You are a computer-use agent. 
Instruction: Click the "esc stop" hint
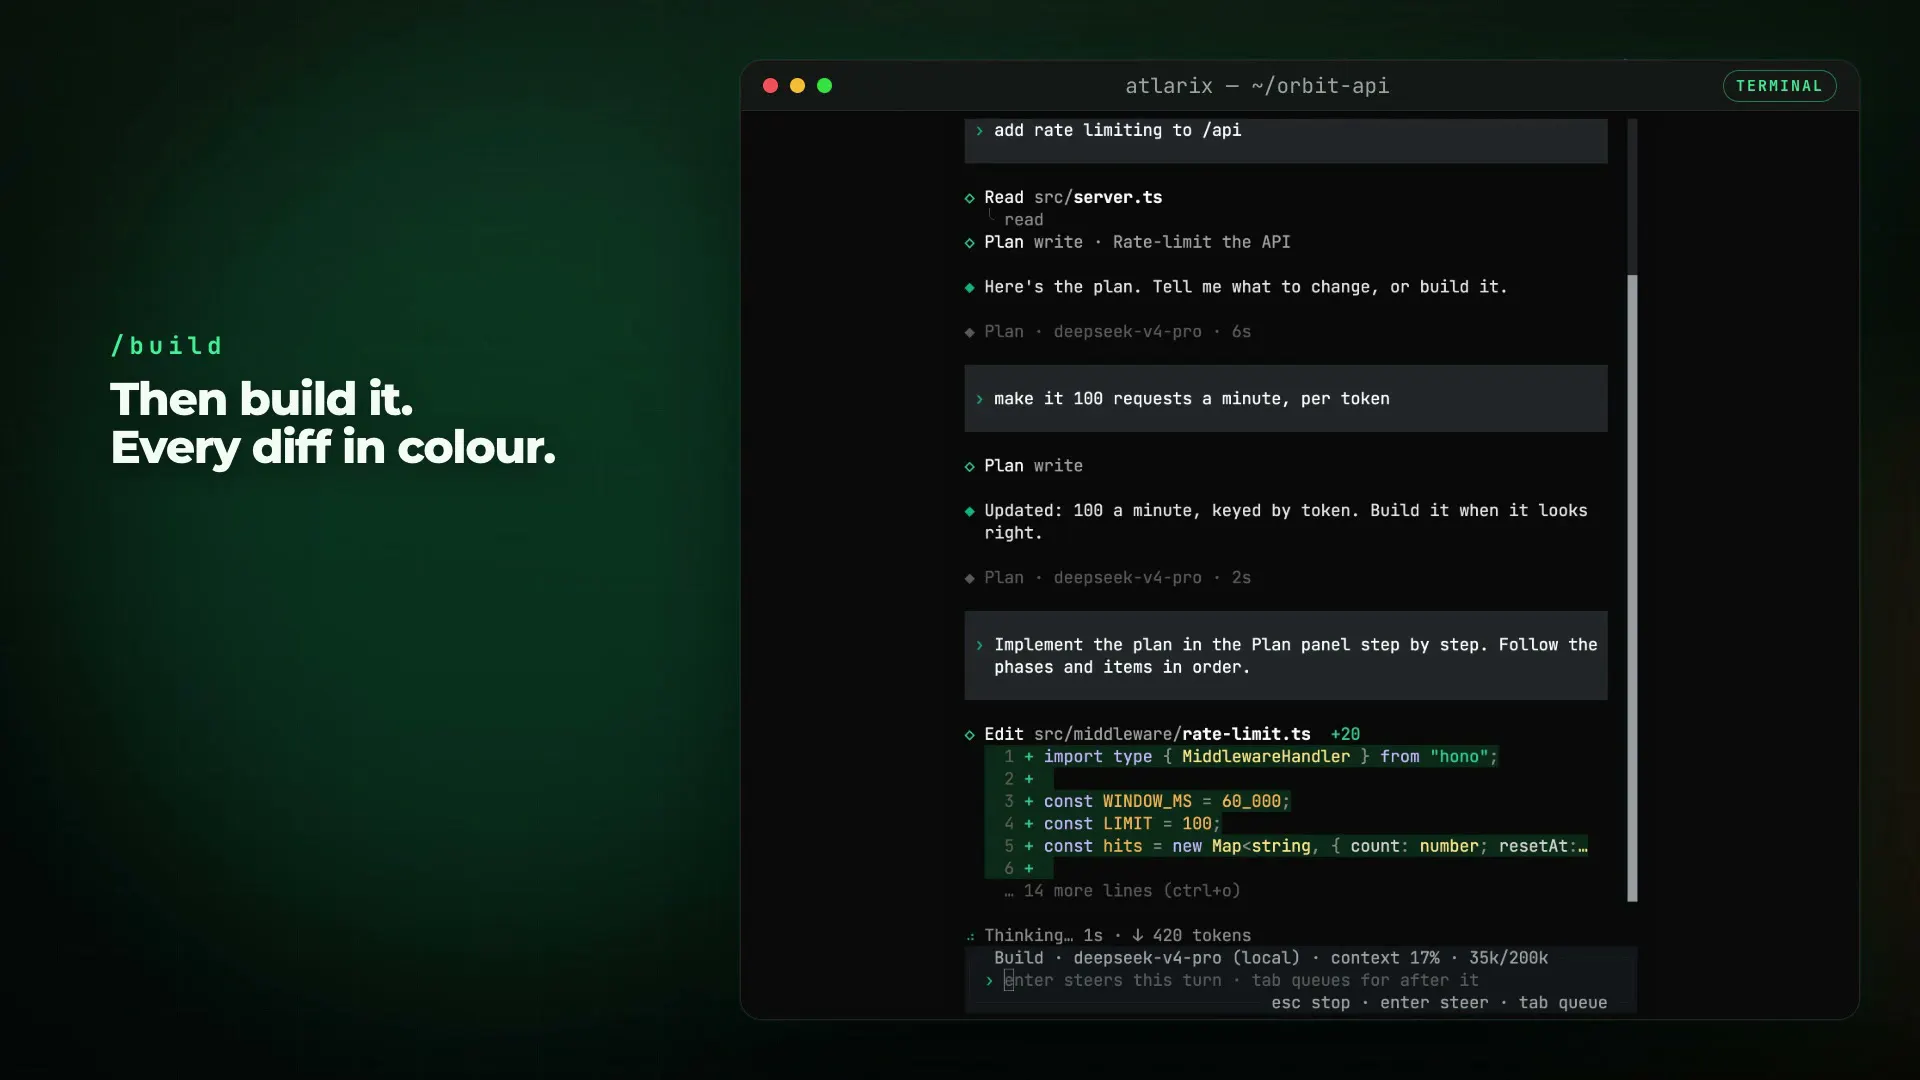coord(1310,1003)
